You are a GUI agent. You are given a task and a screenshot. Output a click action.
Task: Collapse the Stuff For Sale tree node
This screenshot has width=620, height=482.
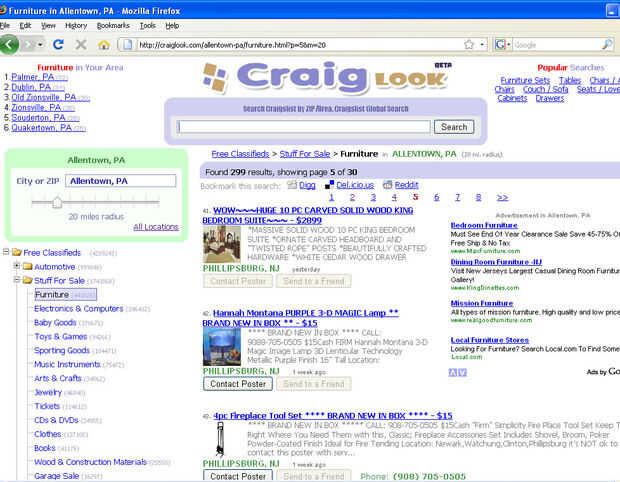click(x=17, y=280)
